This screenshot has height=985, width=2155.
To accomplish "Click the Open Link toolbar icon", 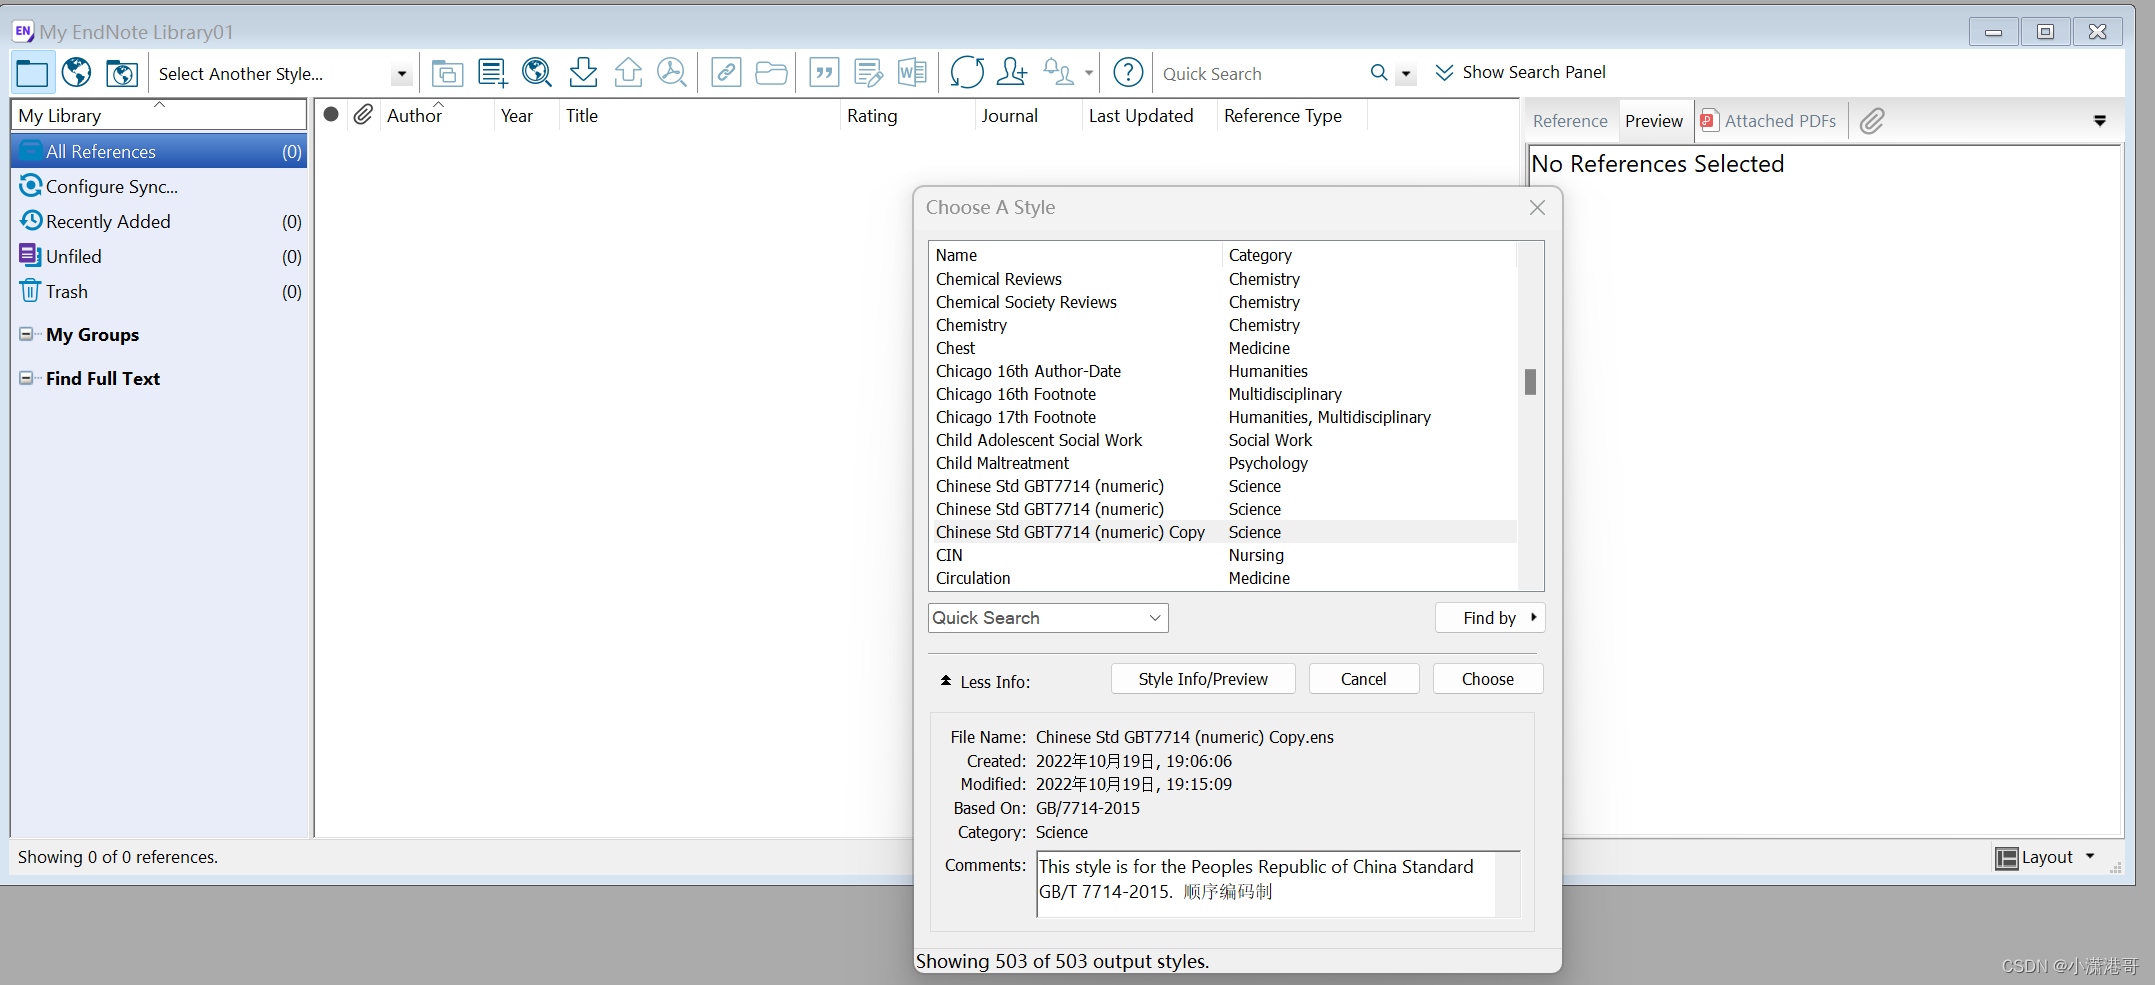I will coord(726,73).
